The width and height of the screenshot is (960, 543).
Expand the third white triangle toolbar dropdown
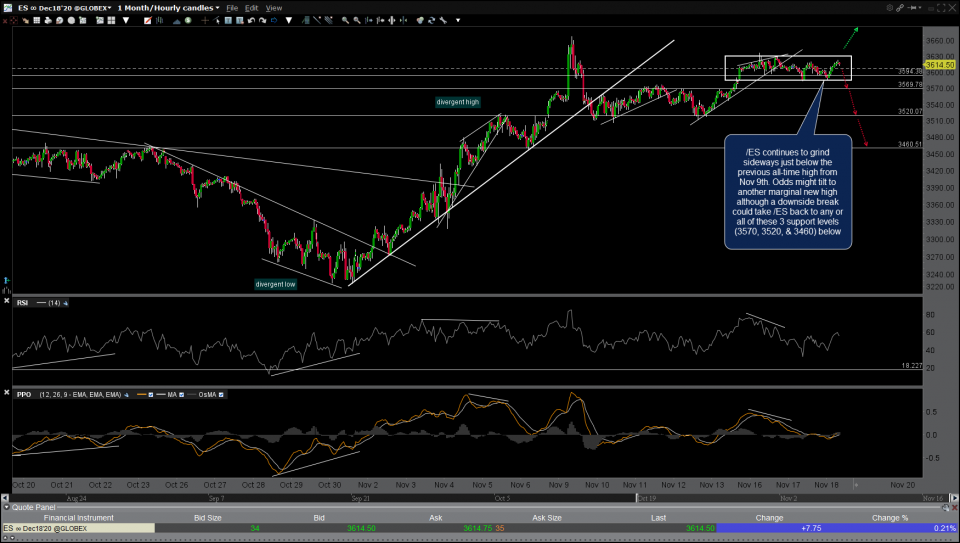(x=458, y=20)
